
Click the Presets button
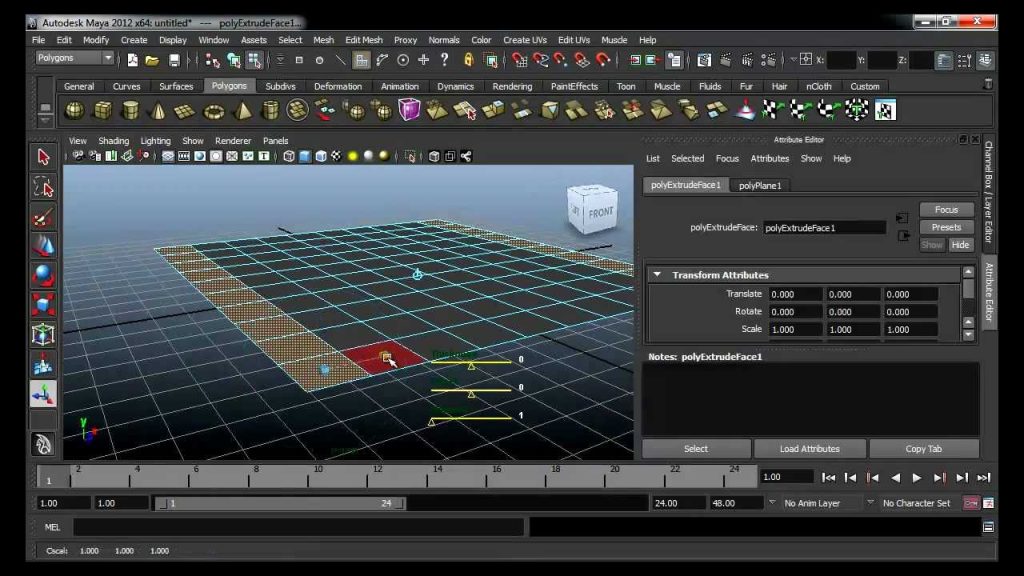(946, 227)
